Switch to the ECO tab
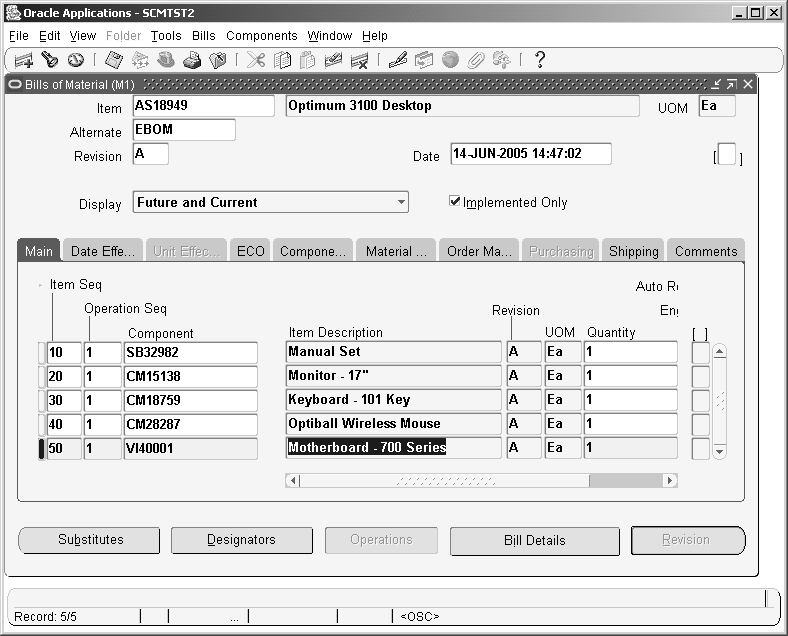Image resolution: width=788 pixels, height=636 pixels. click(250, 251)
